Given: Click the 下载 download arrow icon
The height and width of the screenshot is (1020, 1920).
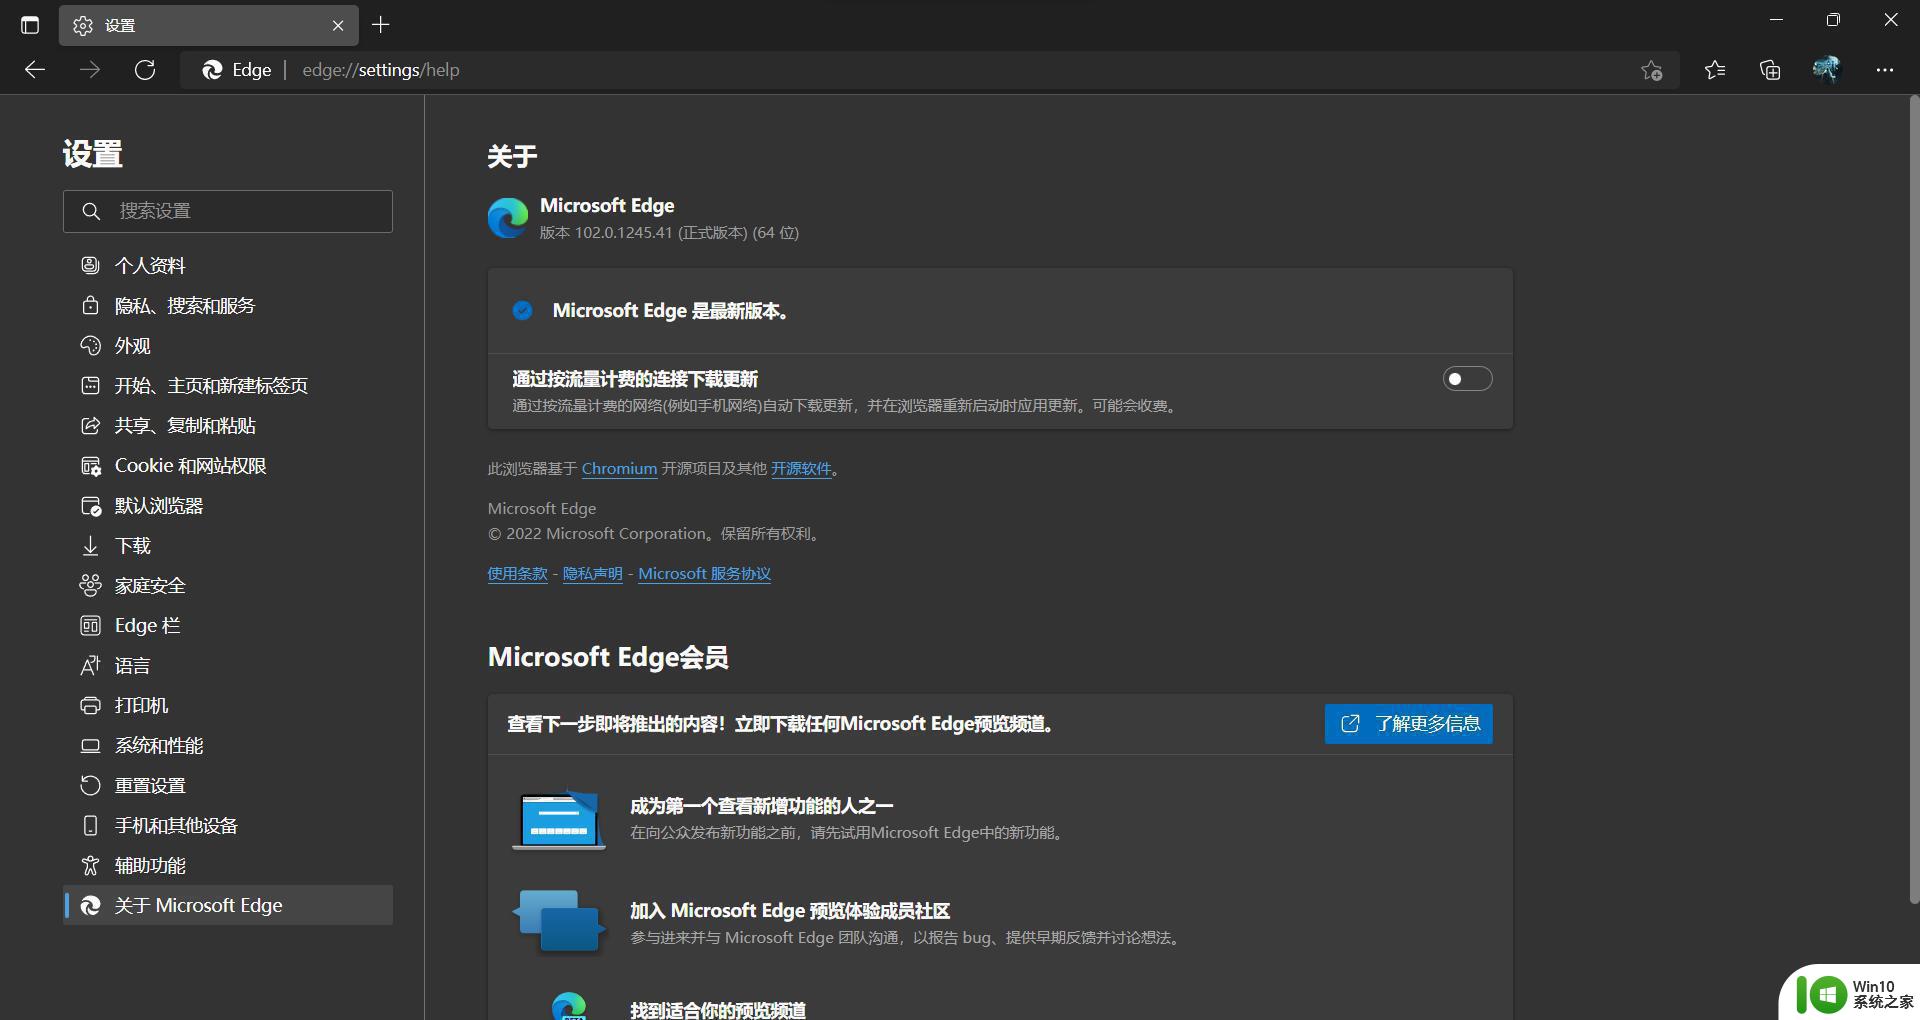Looking at the screenshot, I should [91, 546].
